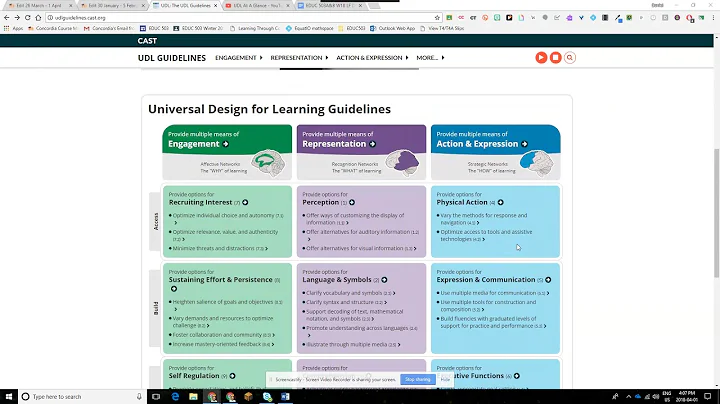Click the page vertical scrollbar thumb
The image size is (720, 404).
click(x=716, y=213)
